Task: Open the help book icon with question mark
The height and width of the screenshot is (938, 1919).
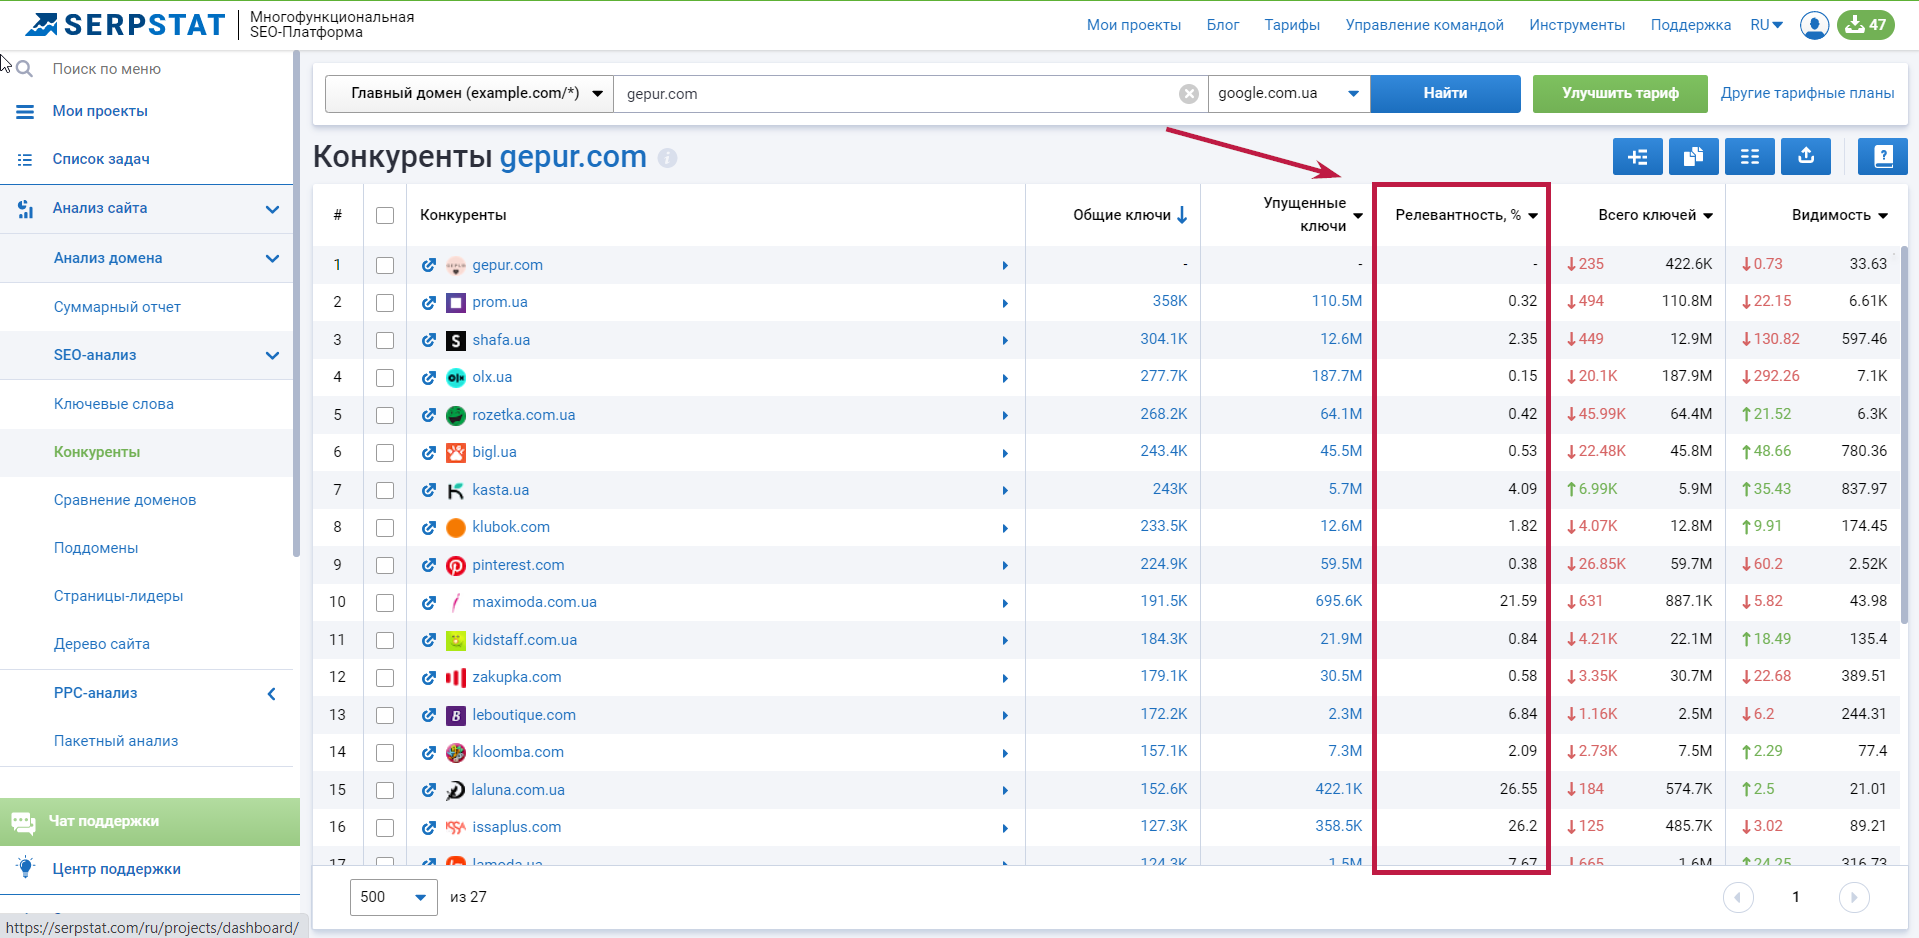Action: point(1882,157)
